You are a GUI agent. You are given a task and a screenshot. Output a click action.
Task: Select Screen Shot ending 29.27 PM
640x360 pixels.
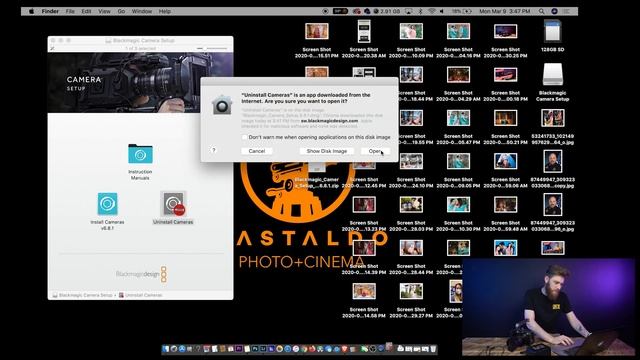411,291
